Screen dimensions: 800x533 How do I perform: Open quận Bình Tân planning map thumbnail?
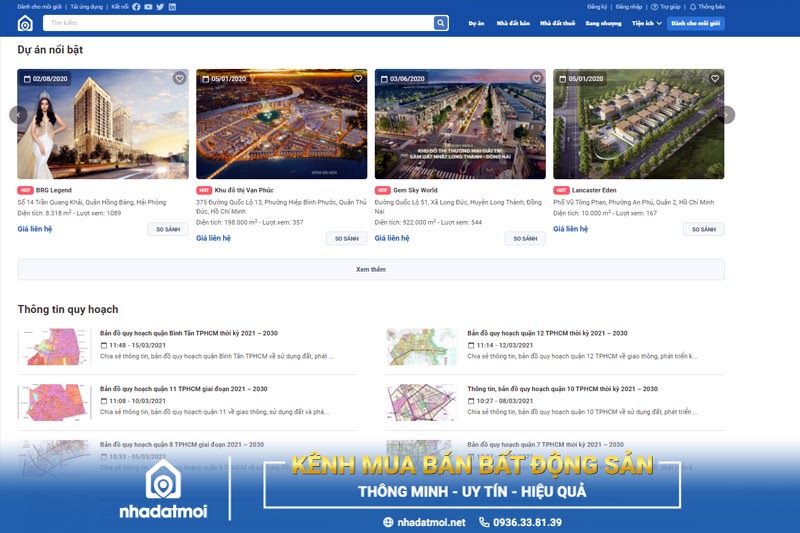click(x=54, y=347)
